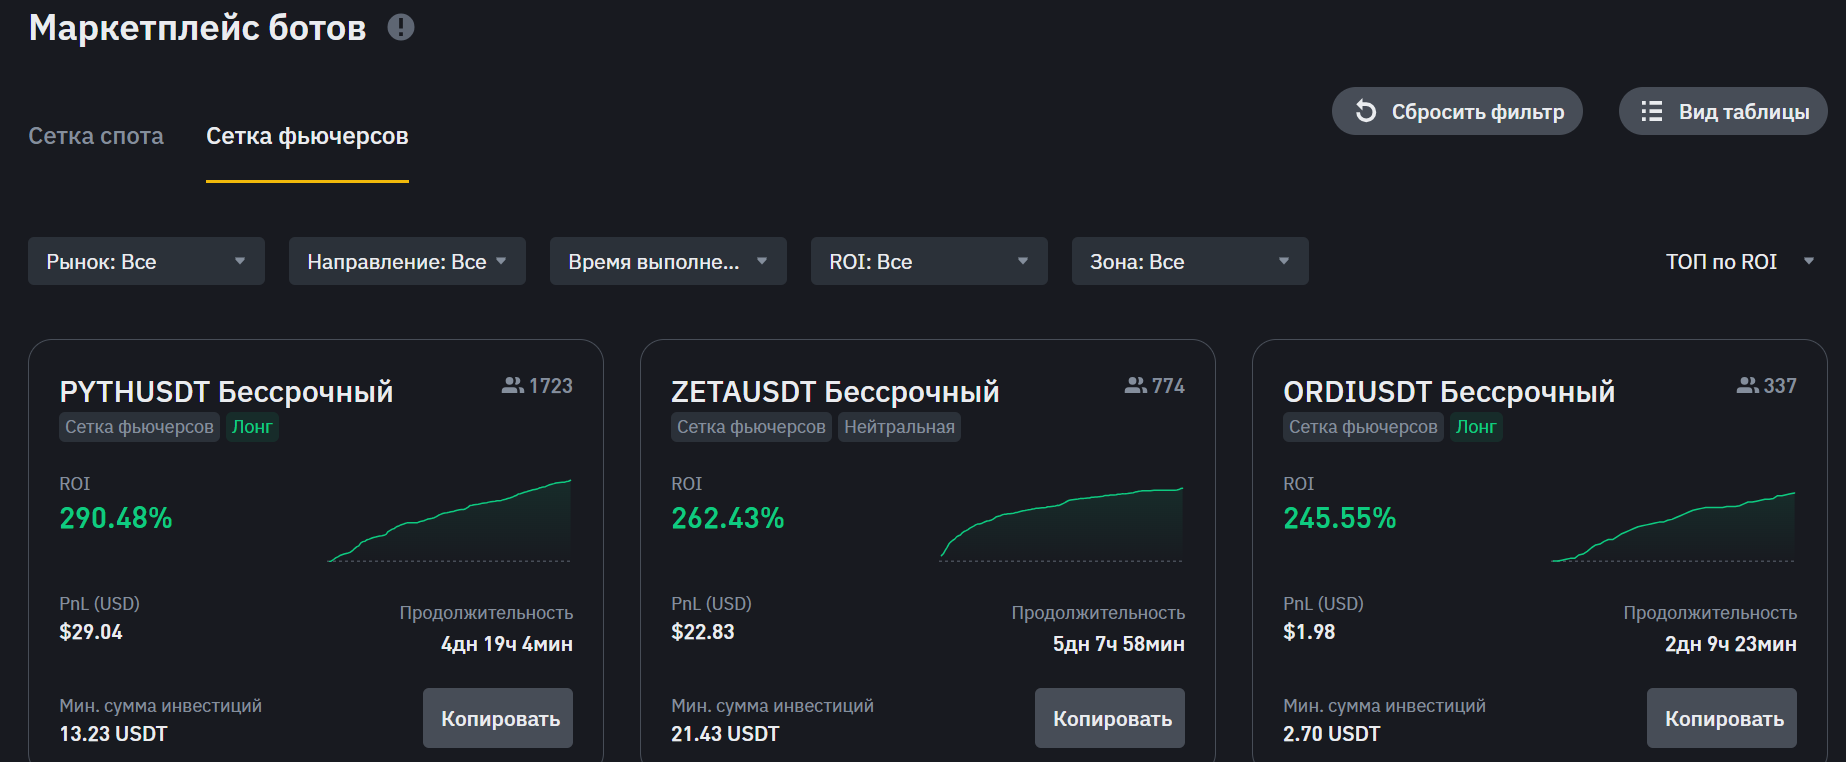The image size is (1846, 762).
Task: Copy the PYTHUSDT bot via Копировать
Action: click(x=498, y=718)
